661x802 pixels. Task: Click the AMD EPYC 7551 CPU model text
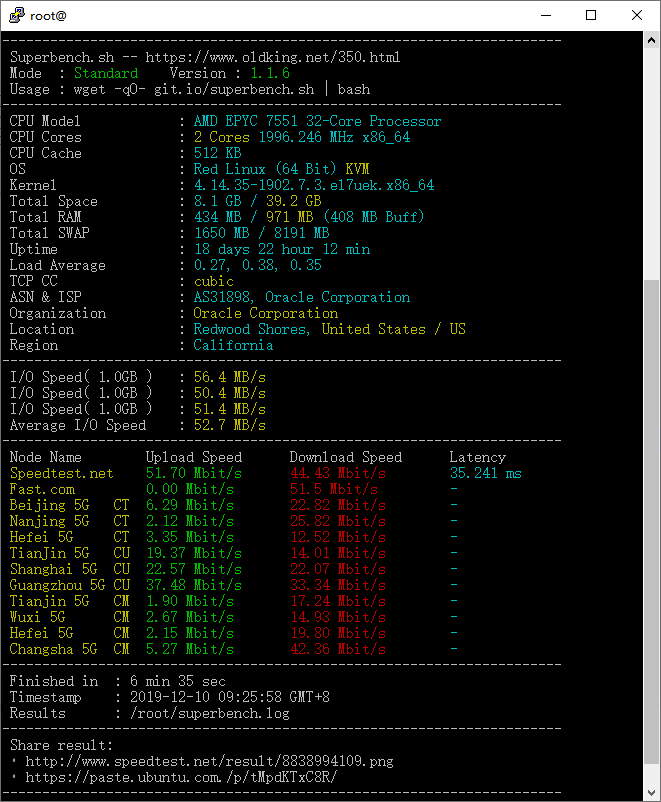tap(317, 121)
